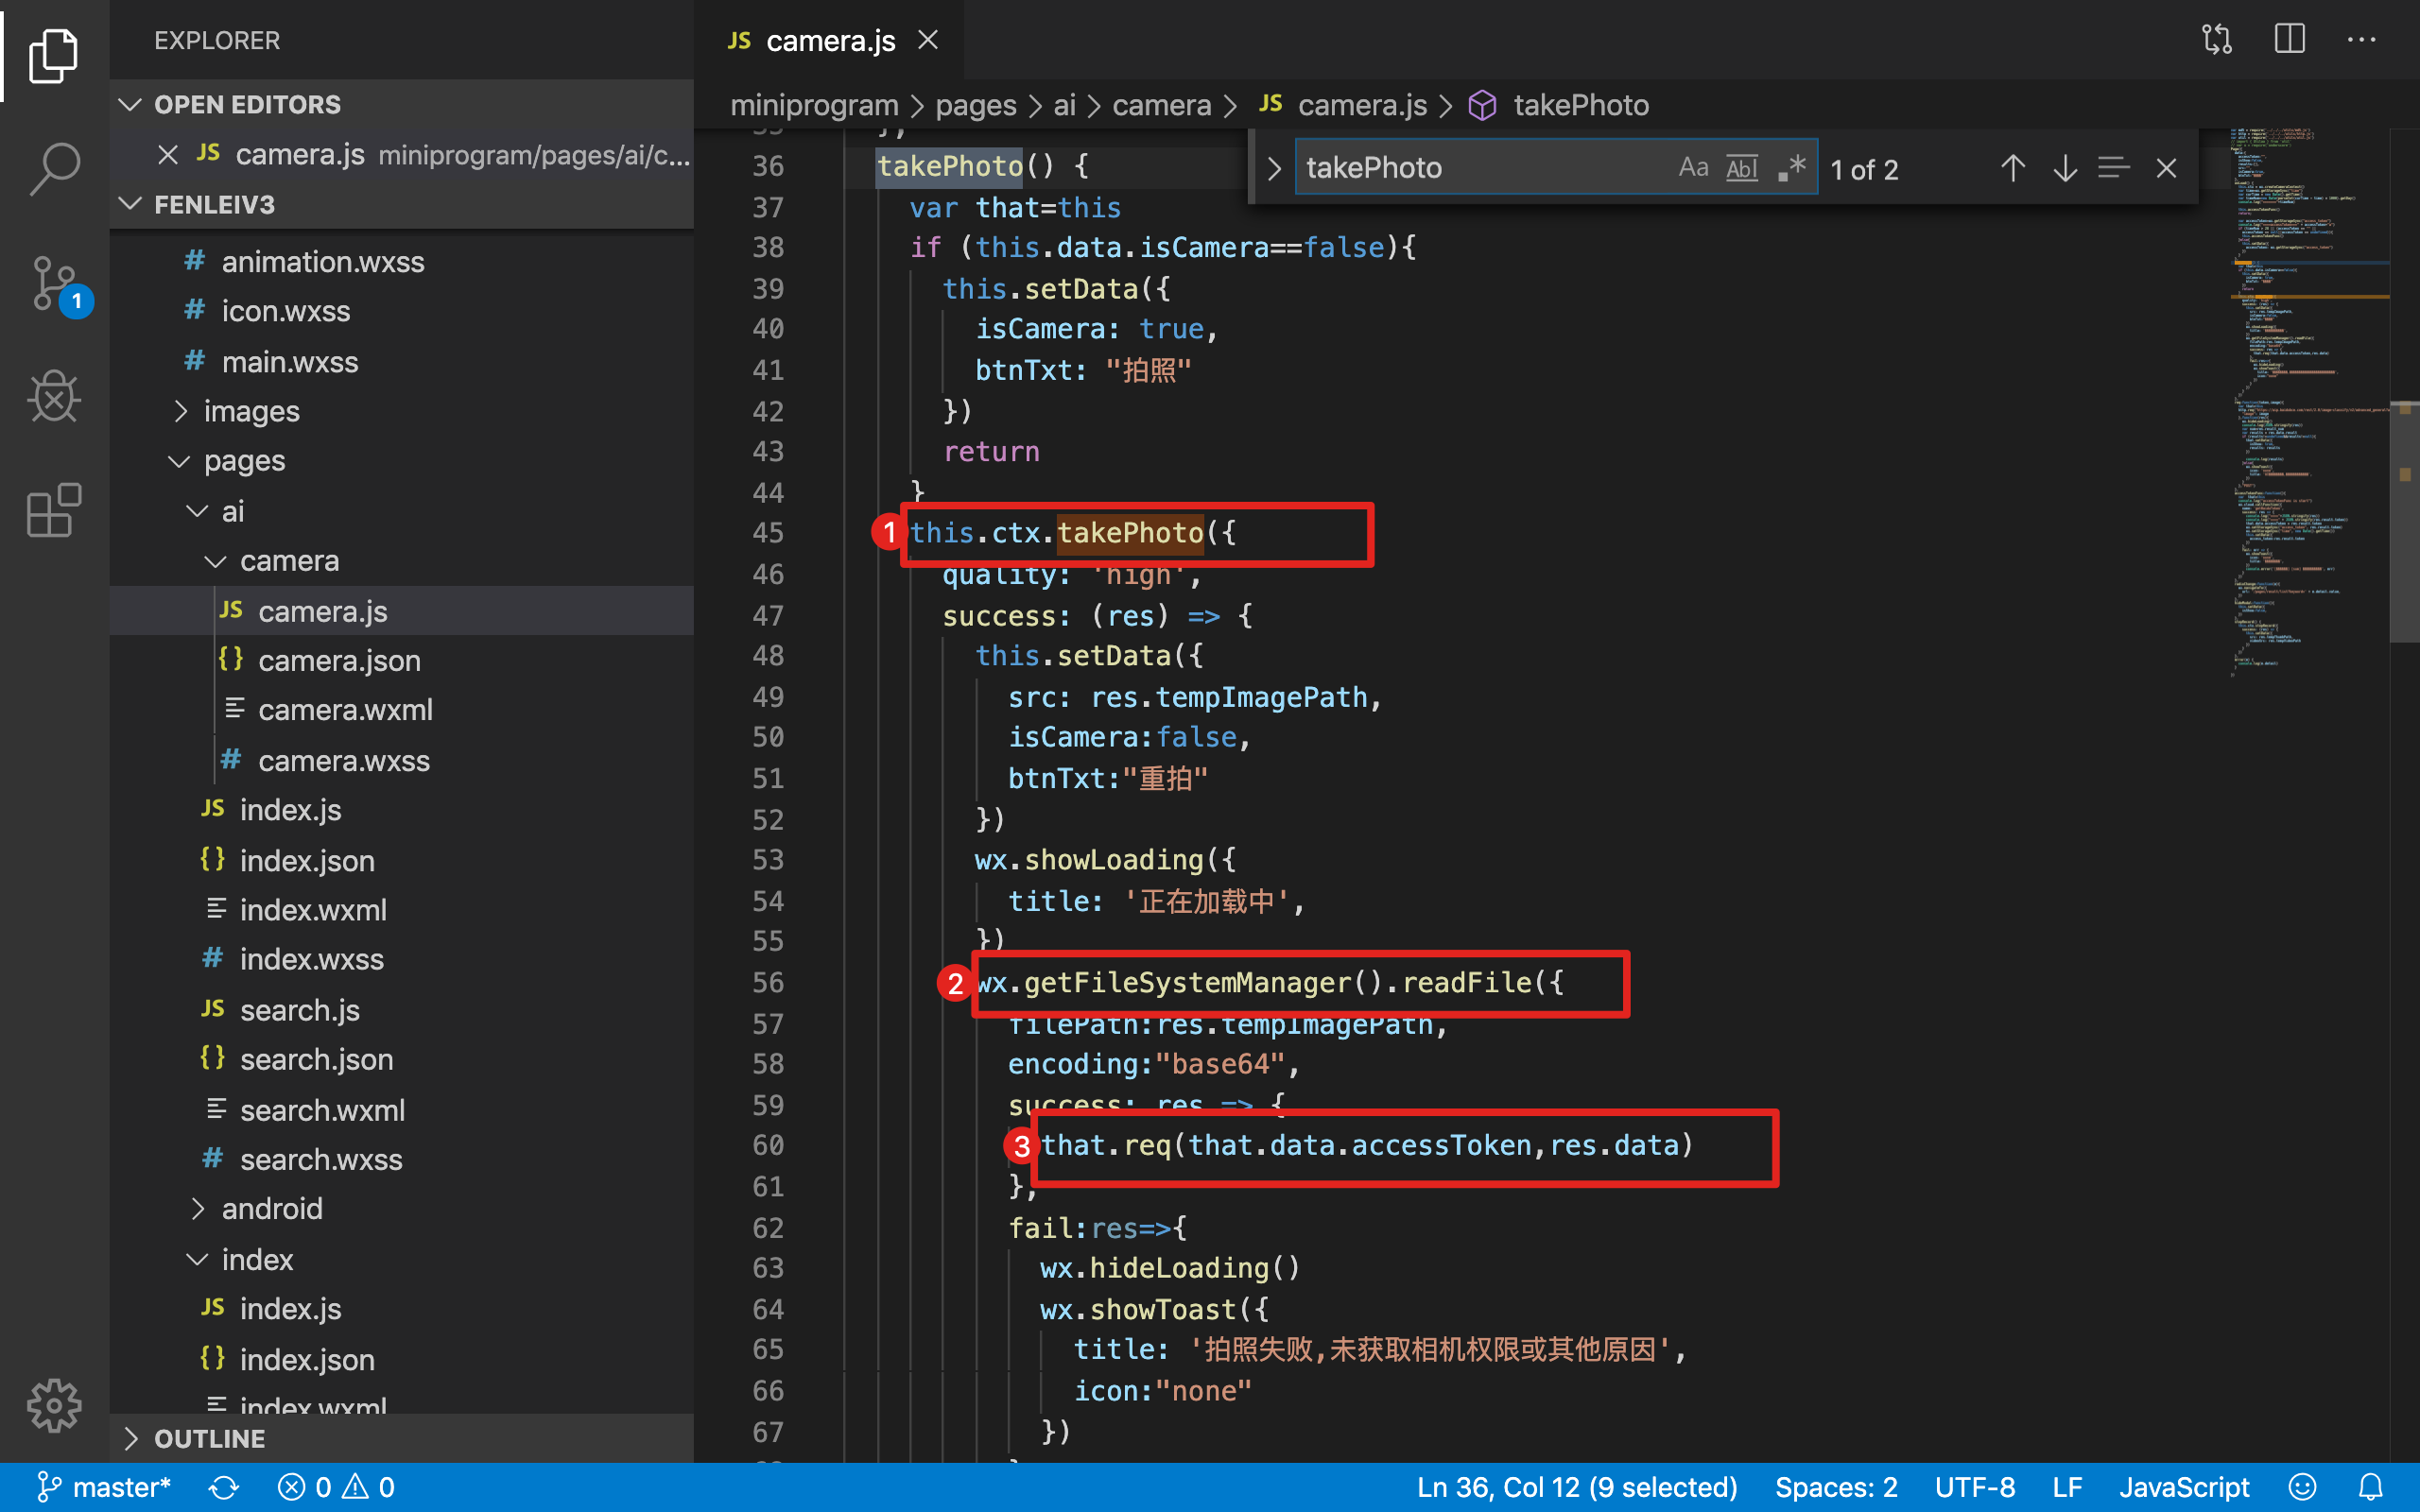Expand the OUTLINE section
2420x1512 pixels.
209,1438
